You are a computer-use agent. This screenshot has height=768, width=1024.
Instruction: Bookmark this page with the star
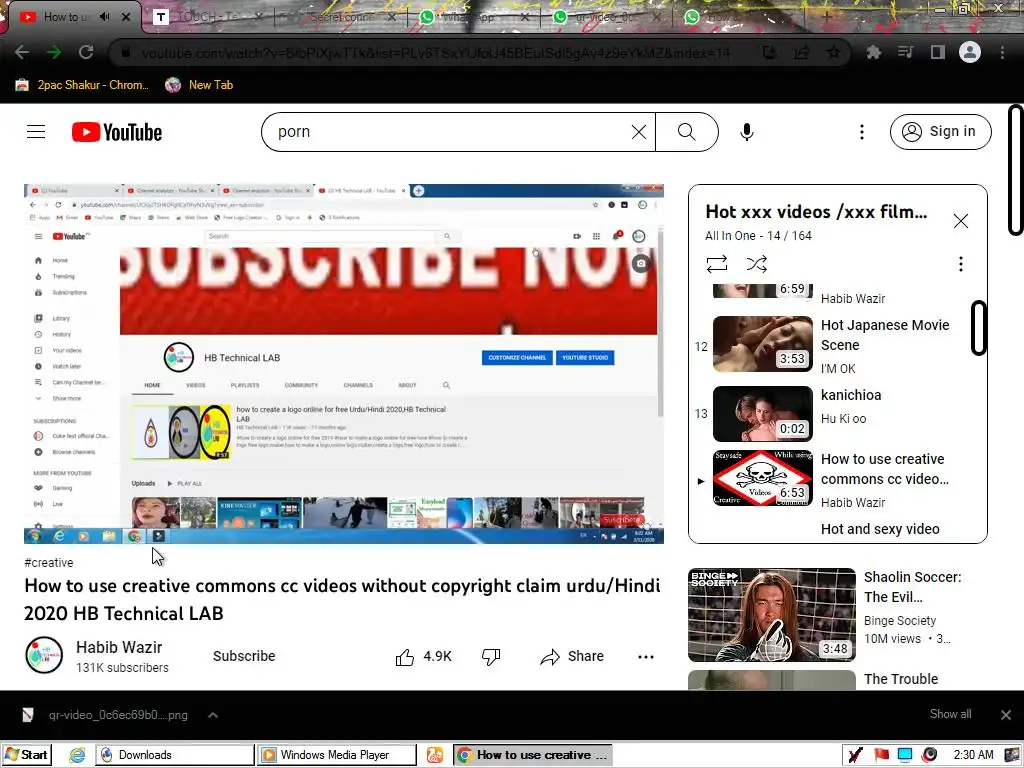(833, 52)
